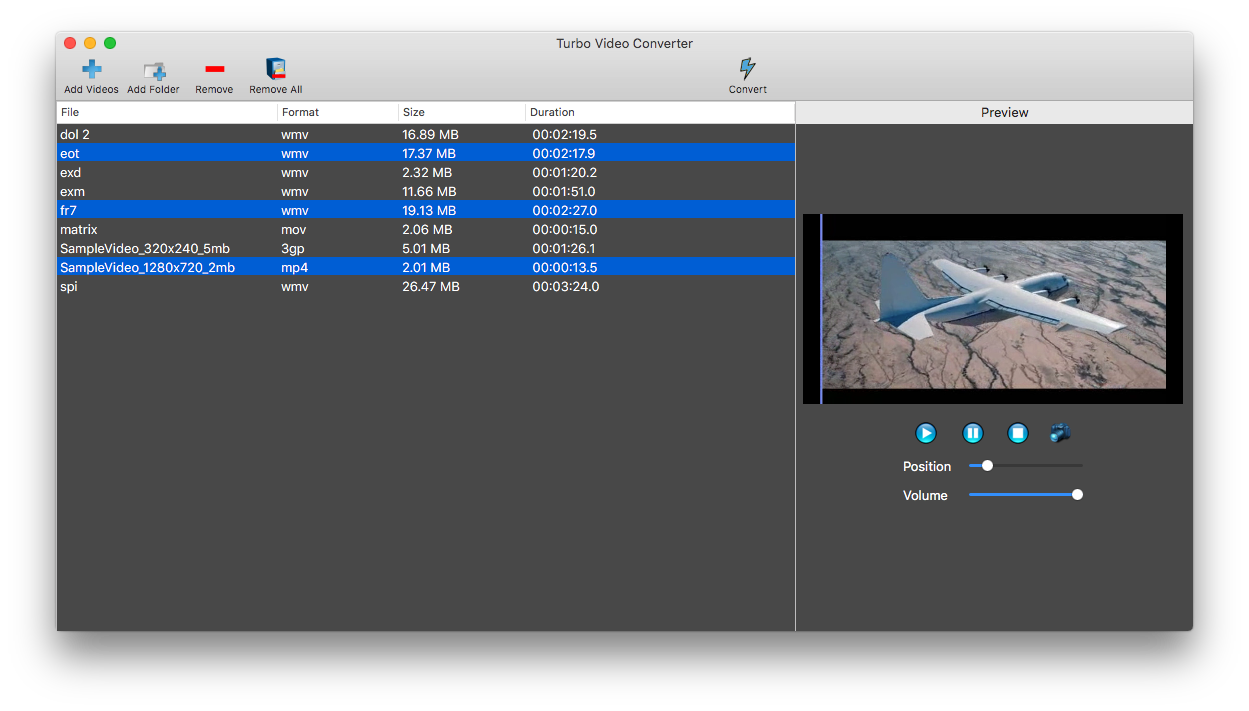Click the '26.47 MB' size value
The height and width of the screenshot is (711, 1249).
(431, 286)
